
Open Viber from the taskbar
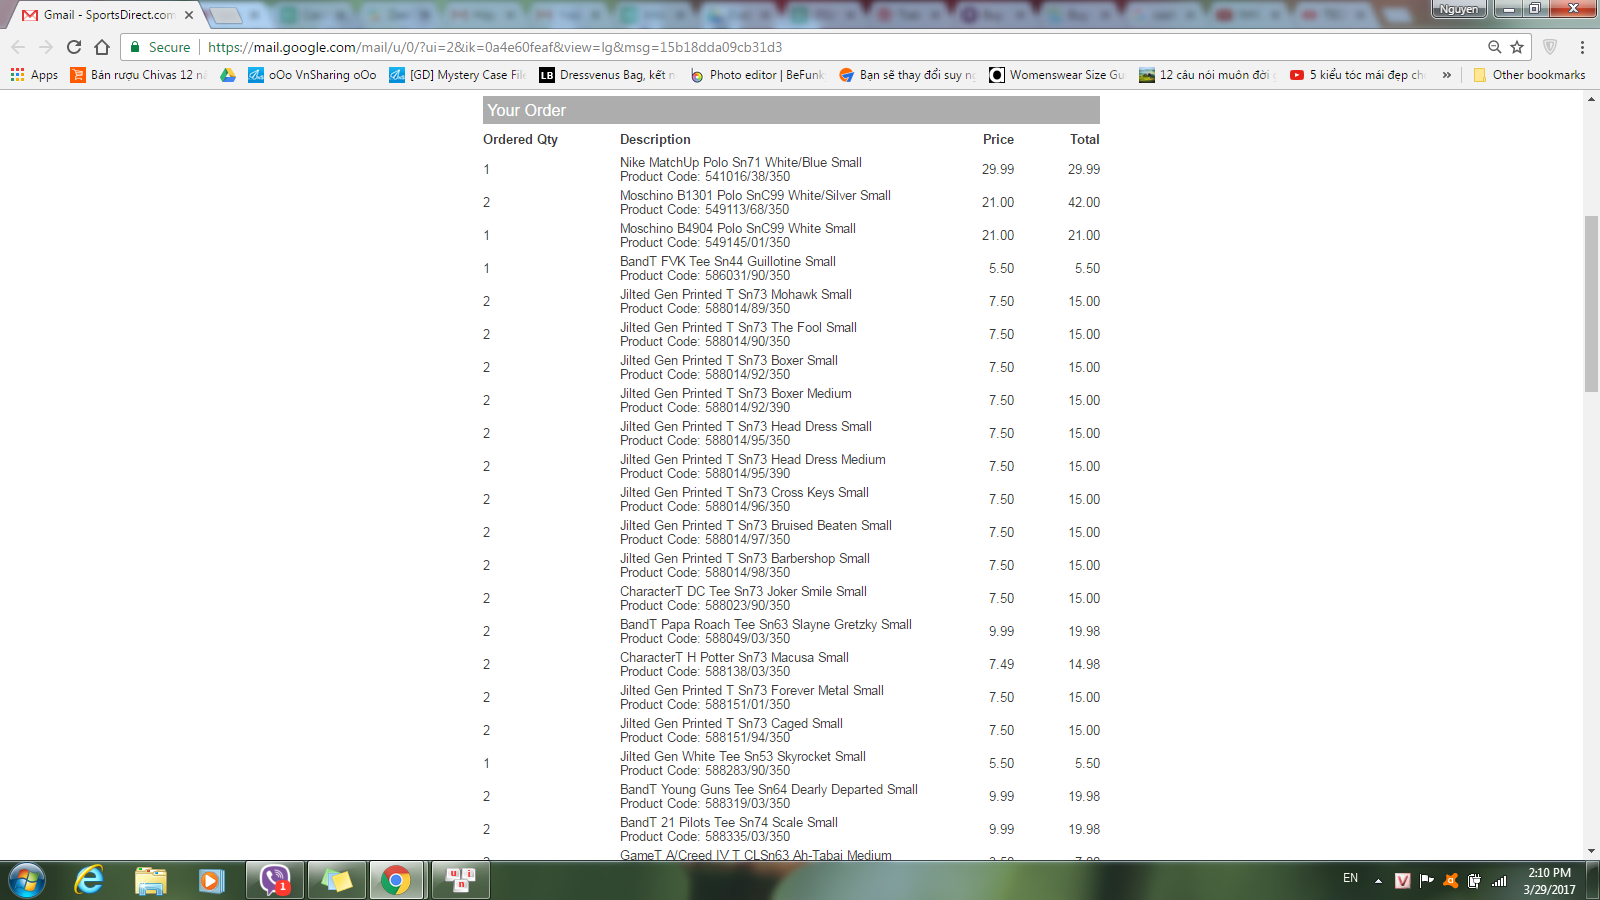pos(274,880)
